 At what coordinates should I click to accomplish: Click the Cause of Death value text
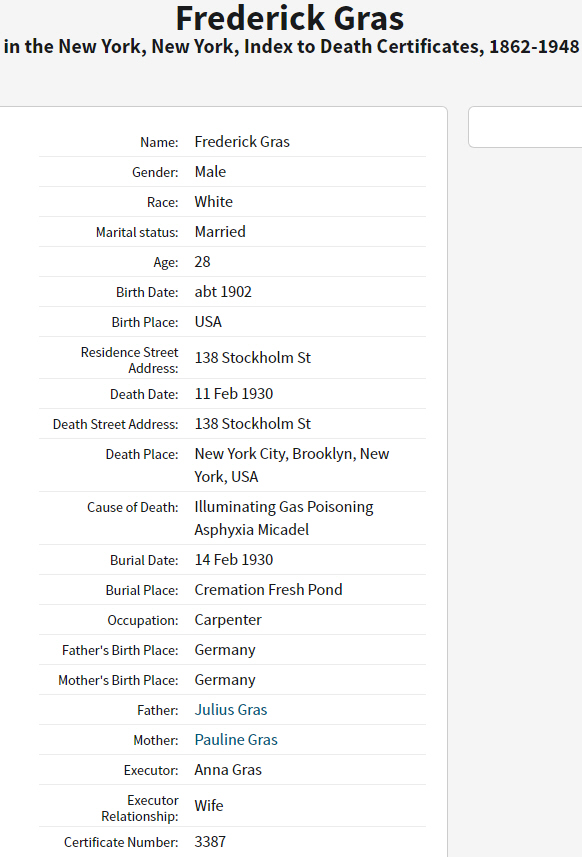click(284, 518)
